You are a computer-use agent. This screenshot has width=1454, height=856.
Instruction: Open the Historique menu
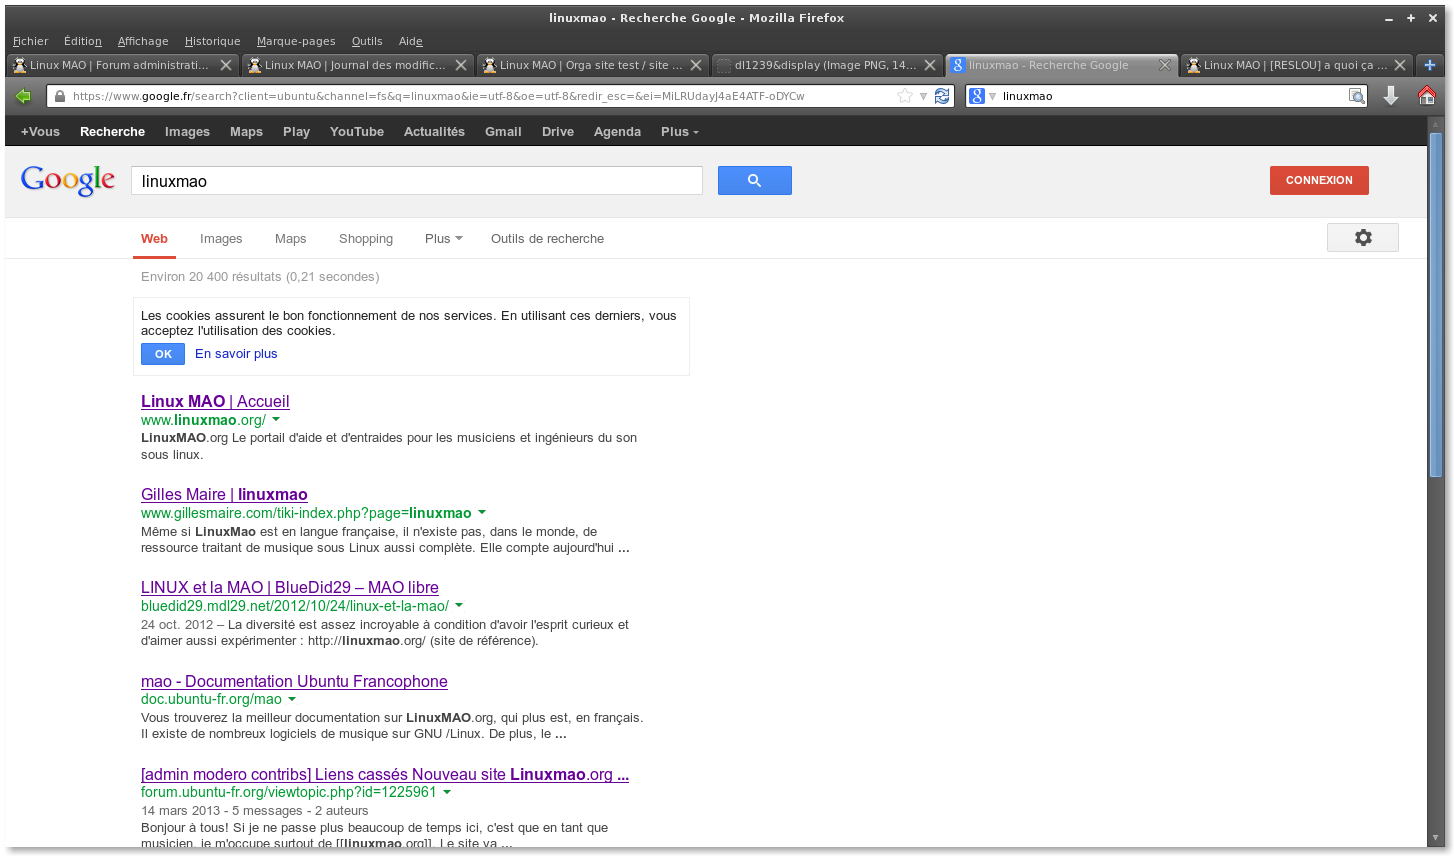(x=213, y=41)
